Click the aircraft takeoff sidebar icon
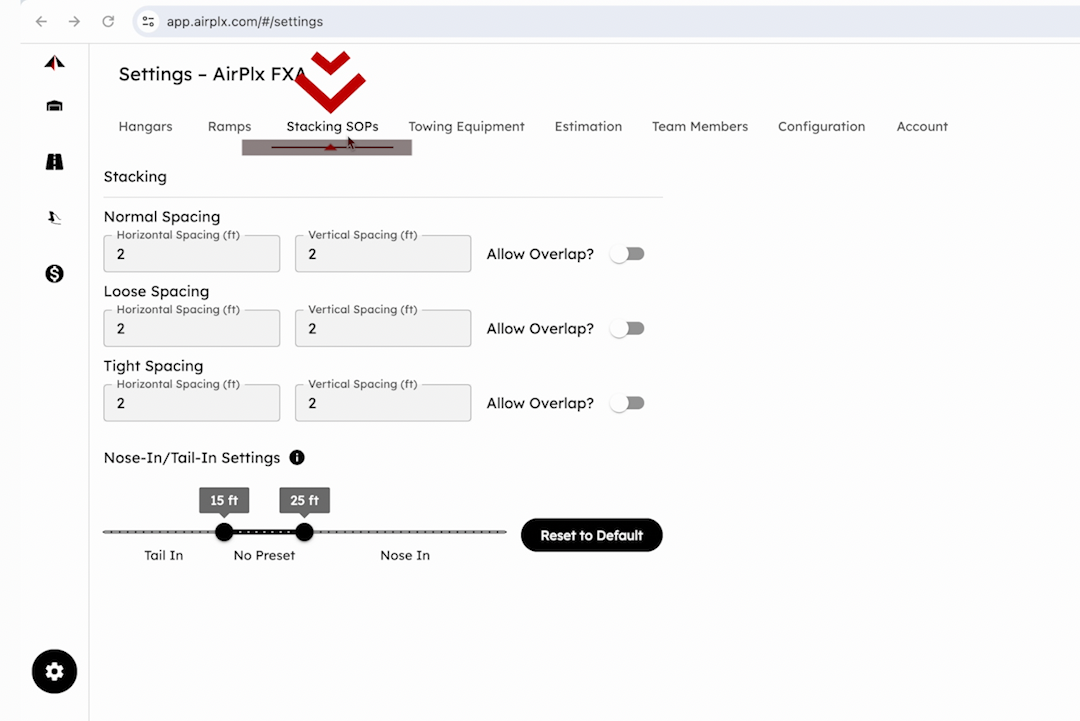The width and height of the screenshot is (1080, 721). coord(54,217)
